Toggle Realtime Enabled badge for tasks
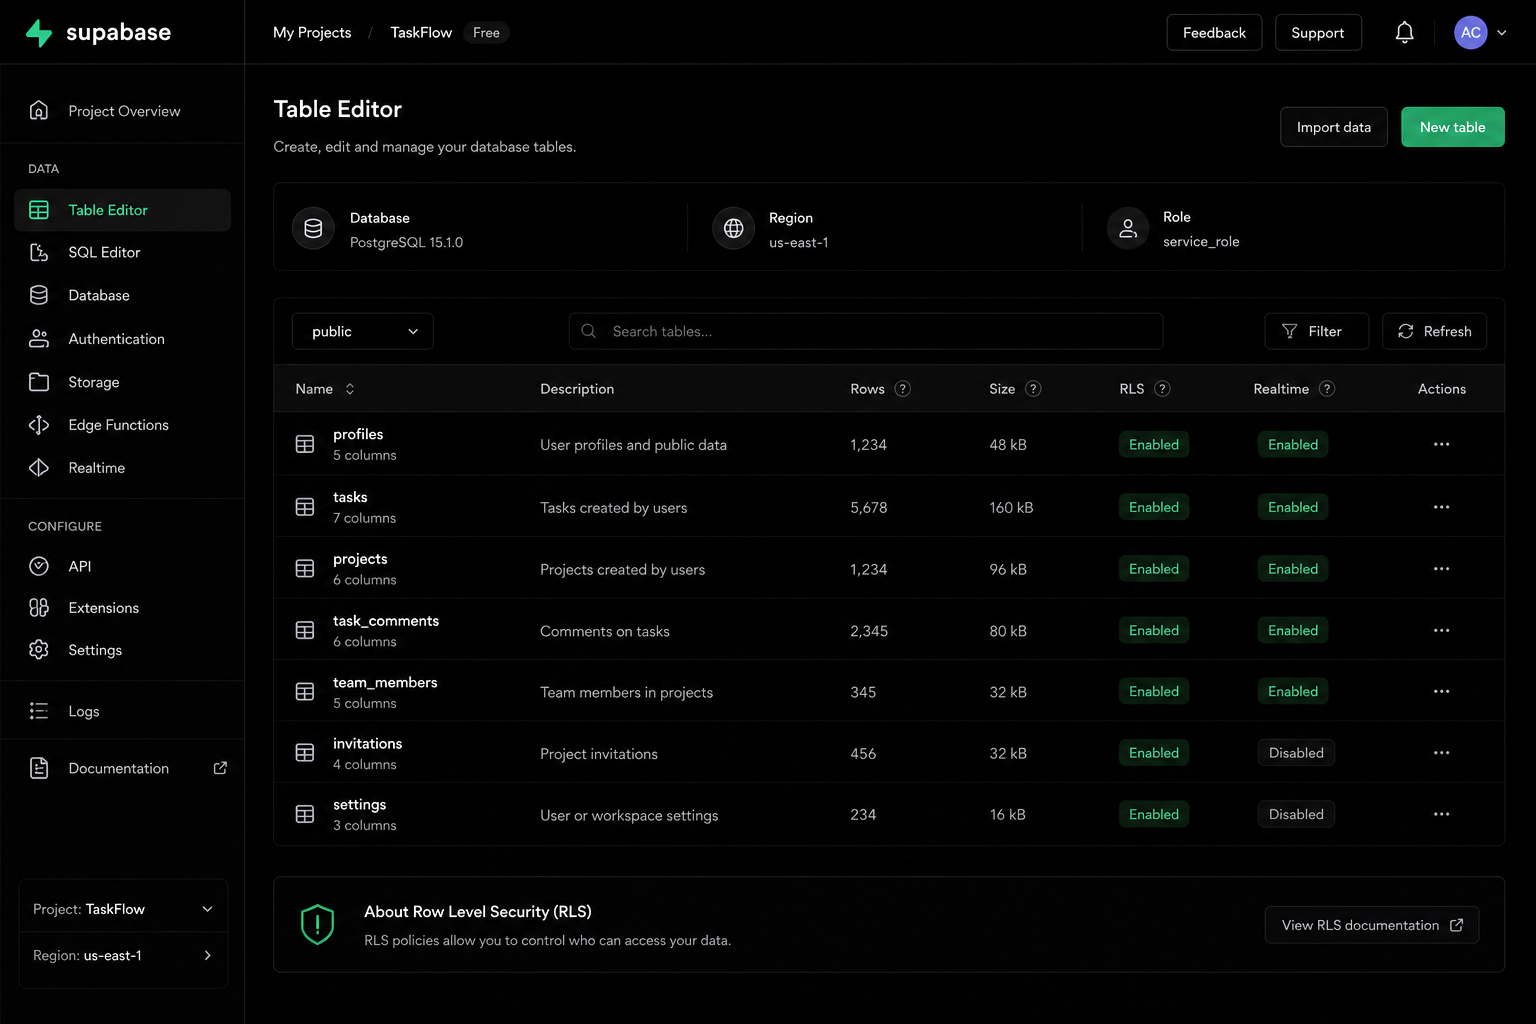This screenshot has width=1536, height=1024. [1293, 507]
